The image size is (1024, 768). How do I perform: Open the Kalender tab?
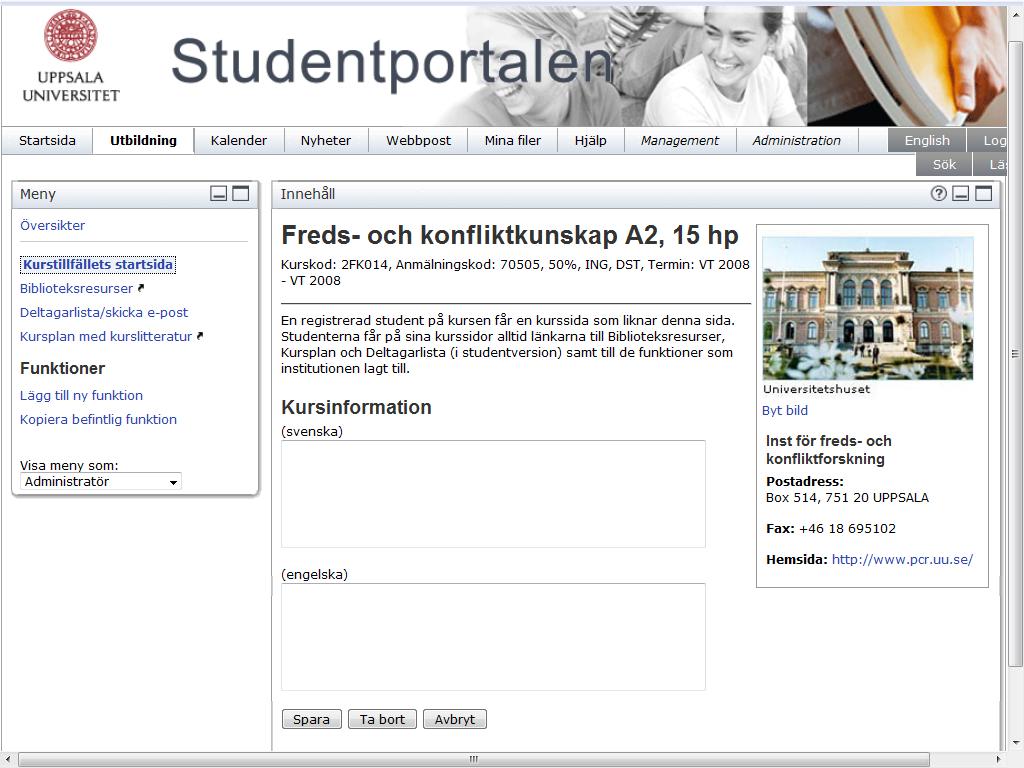tap(238, 140)
